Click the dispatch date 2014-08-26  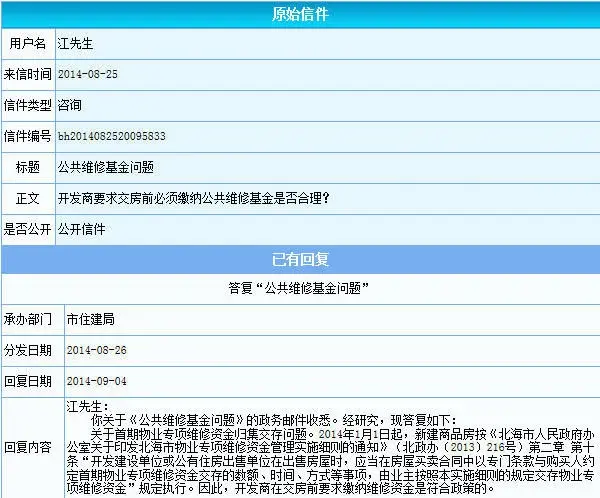pos(96,350)
